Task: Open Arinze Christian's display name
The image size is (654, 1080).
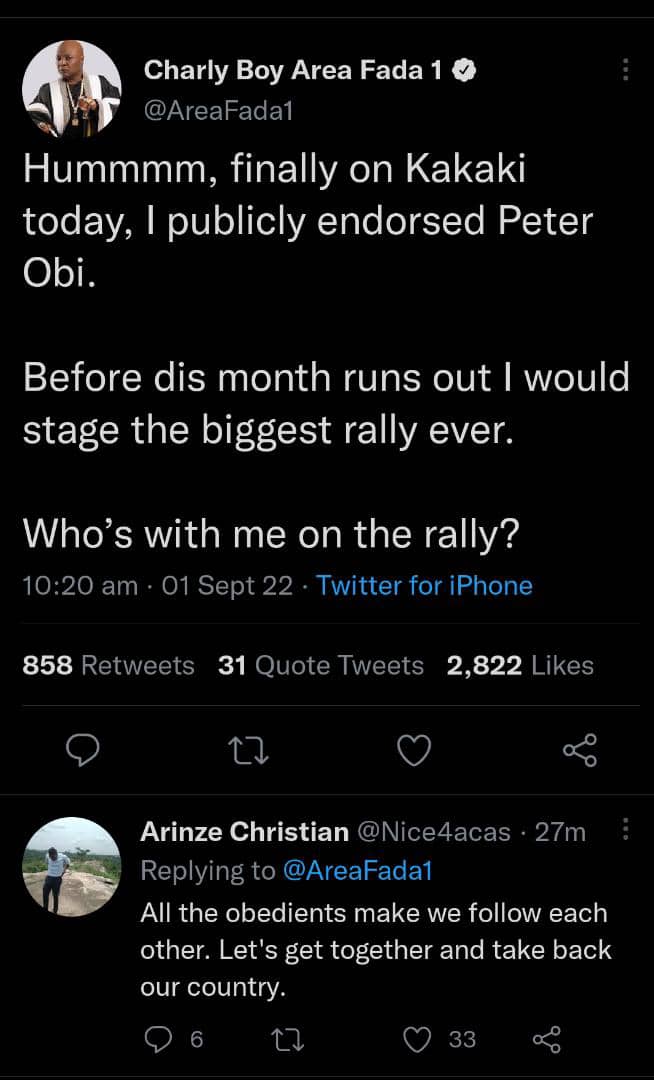Action: pos(244,831)
